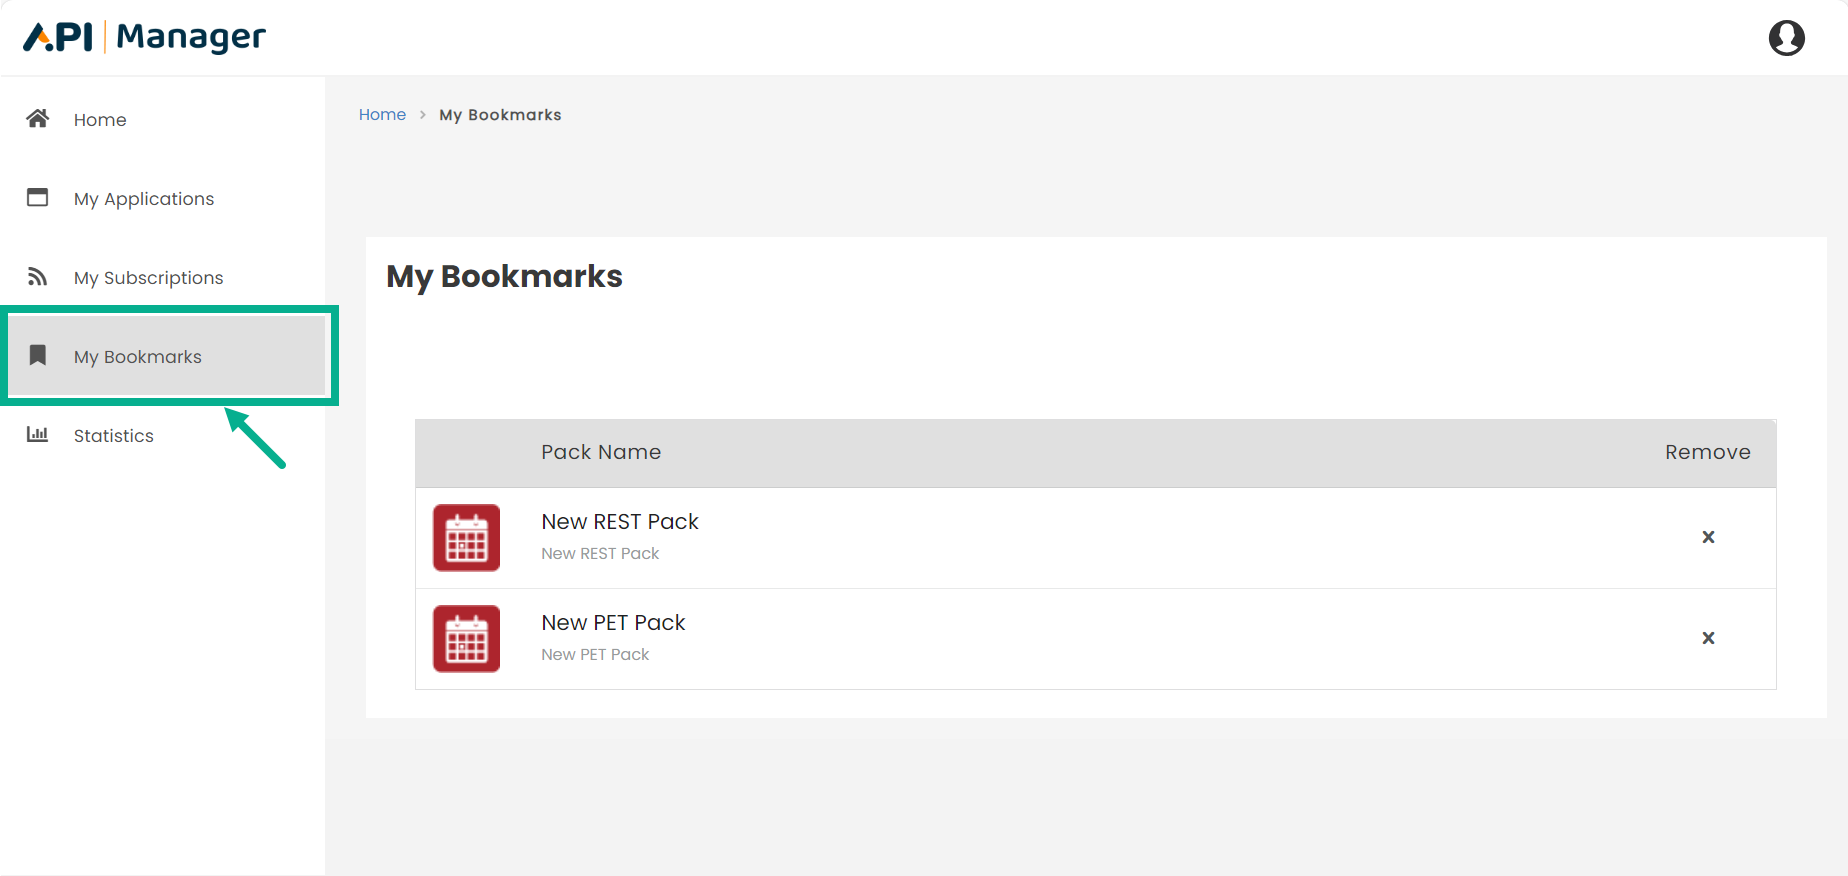This screenshot has height=876, width=1848.
Task: Open the New REST Pack entry
Action: [619, 521]
